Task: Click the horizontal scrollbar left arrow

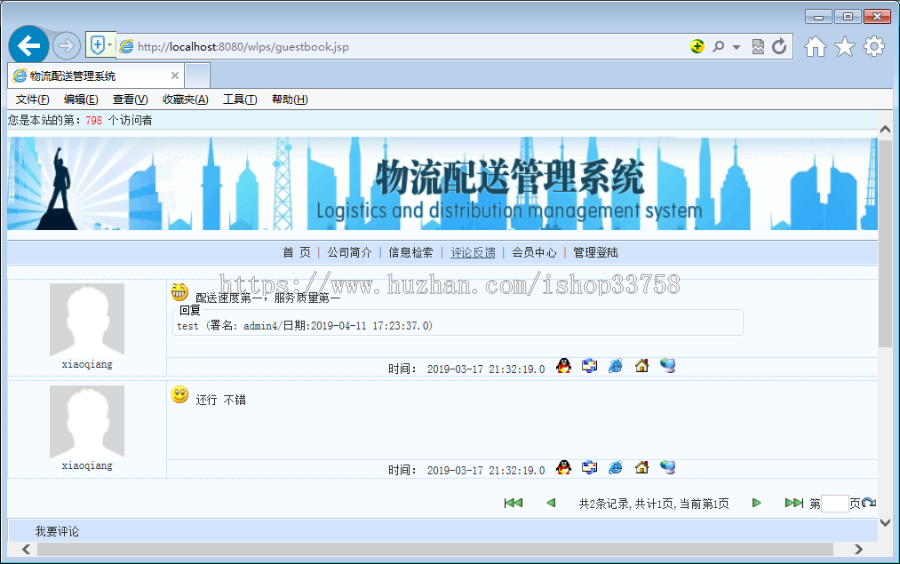Action: [x=26, y=549]
